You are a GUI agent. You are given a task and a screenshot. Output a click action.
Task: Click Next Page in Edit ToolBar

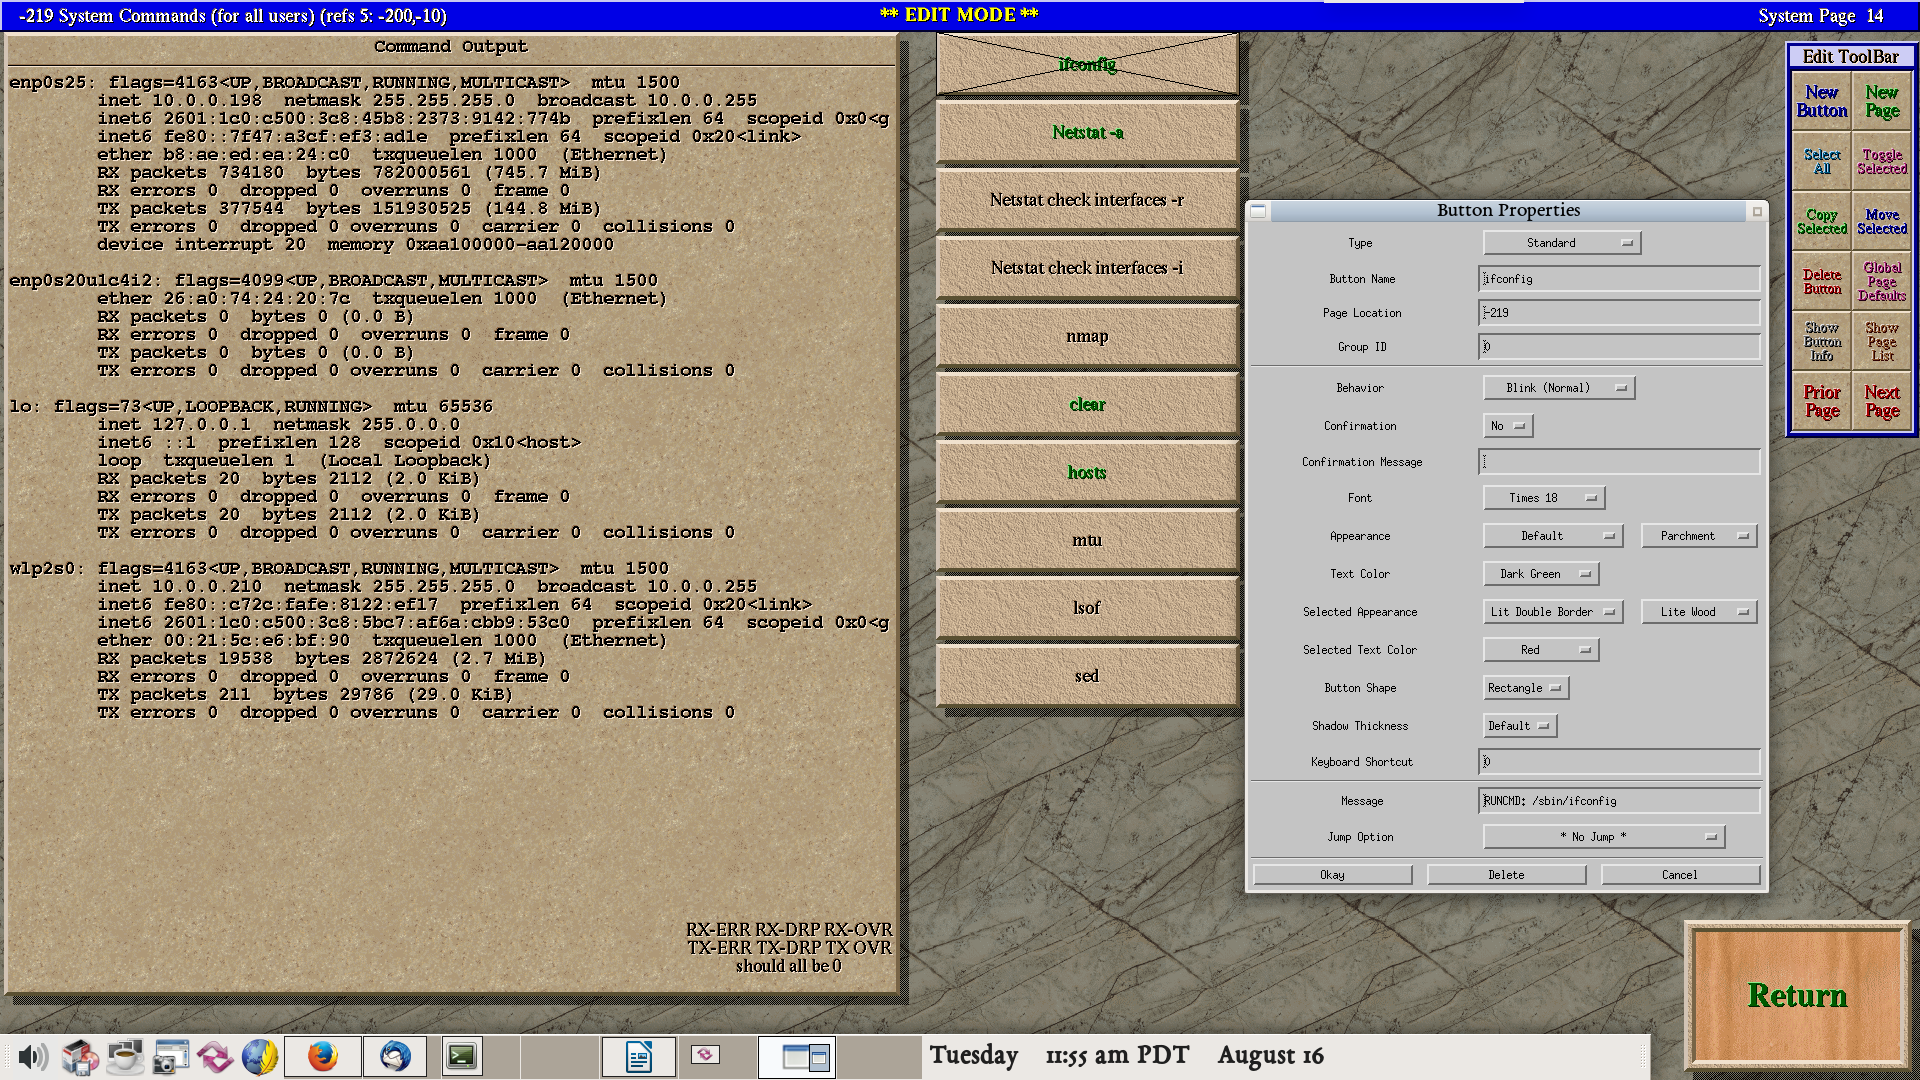click(1881, 401)
